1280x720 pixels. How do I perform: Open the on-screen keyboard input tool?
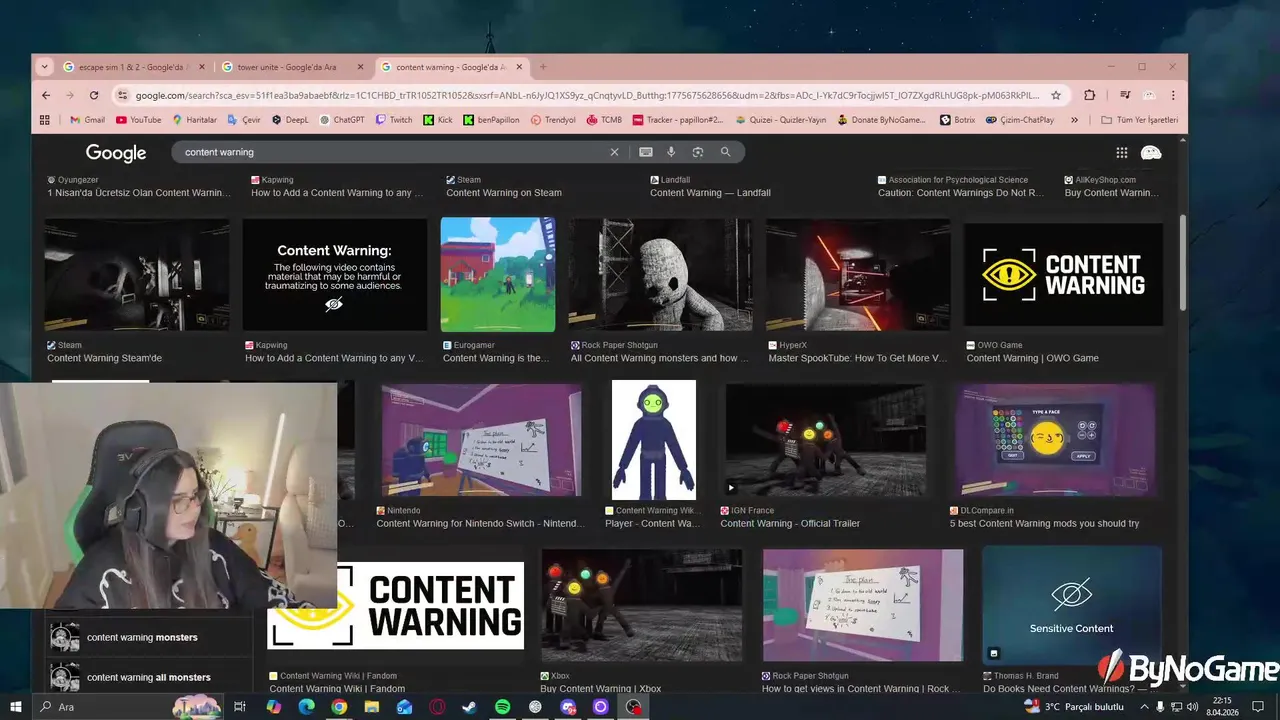tap(646, 152)
